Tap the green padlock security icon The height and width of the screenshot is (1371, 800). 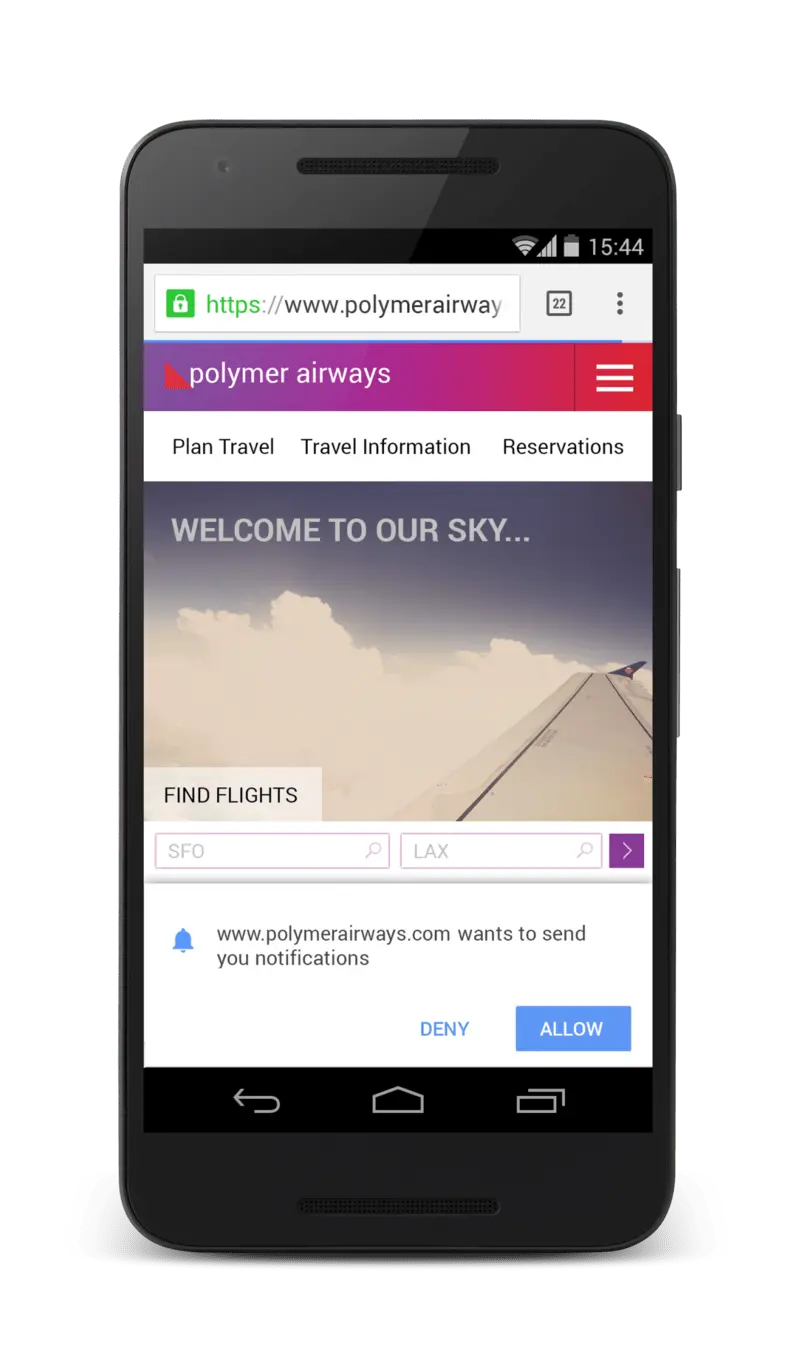(180, 304)
